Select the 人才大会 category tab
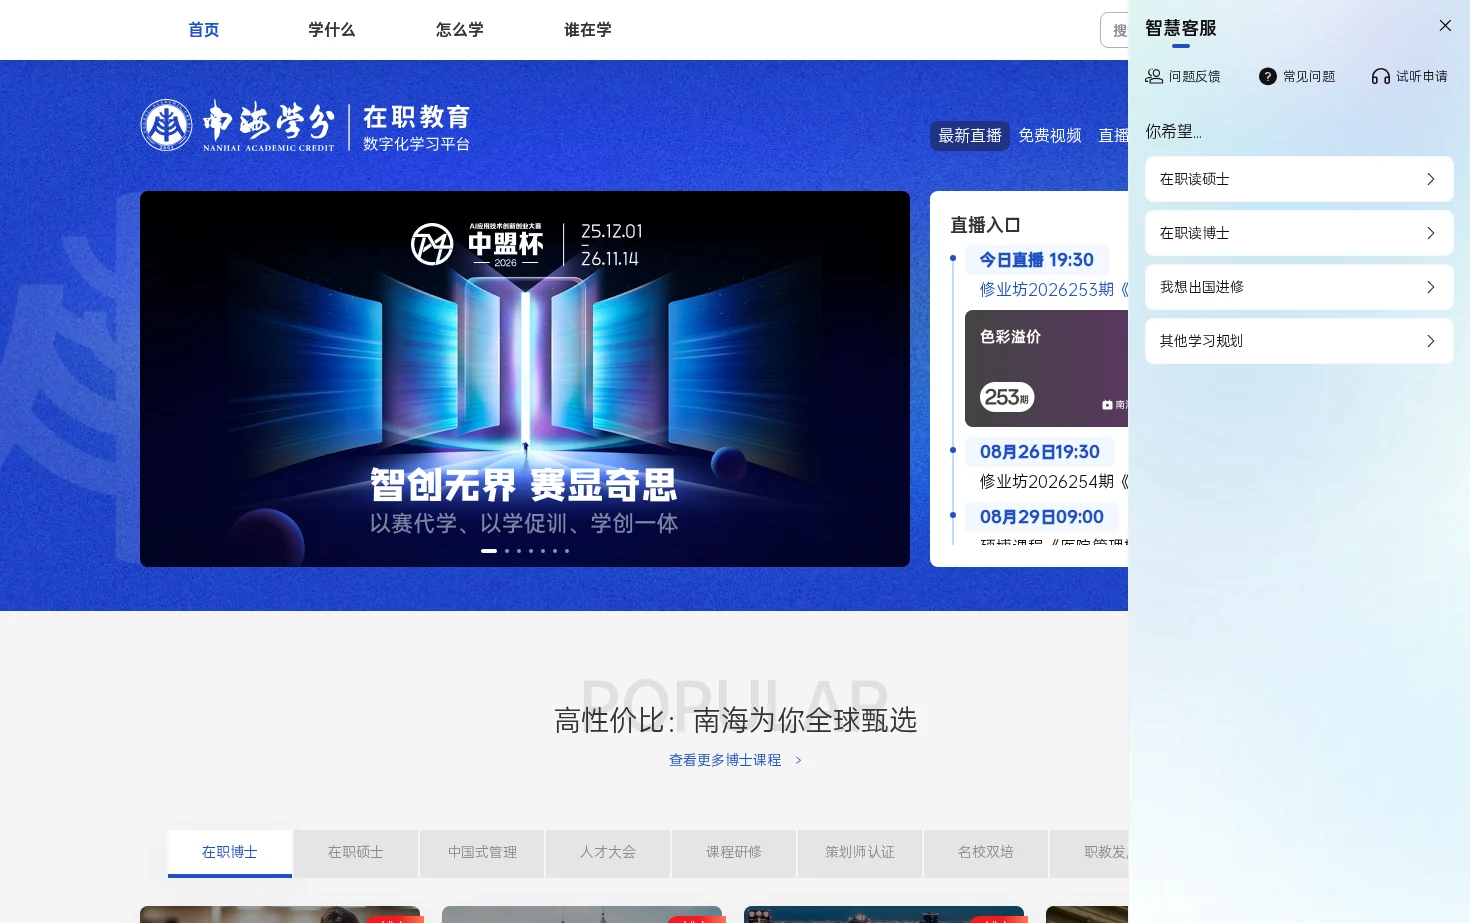The height and width of the screenshot is (923, 1470). 608,853
